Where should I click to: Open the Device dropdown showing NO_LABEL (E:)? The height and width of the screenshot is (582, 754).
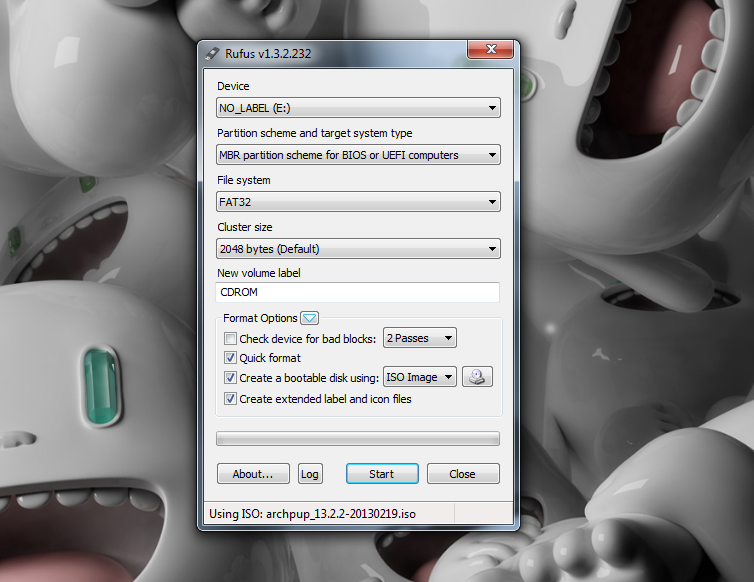(358, 108)
